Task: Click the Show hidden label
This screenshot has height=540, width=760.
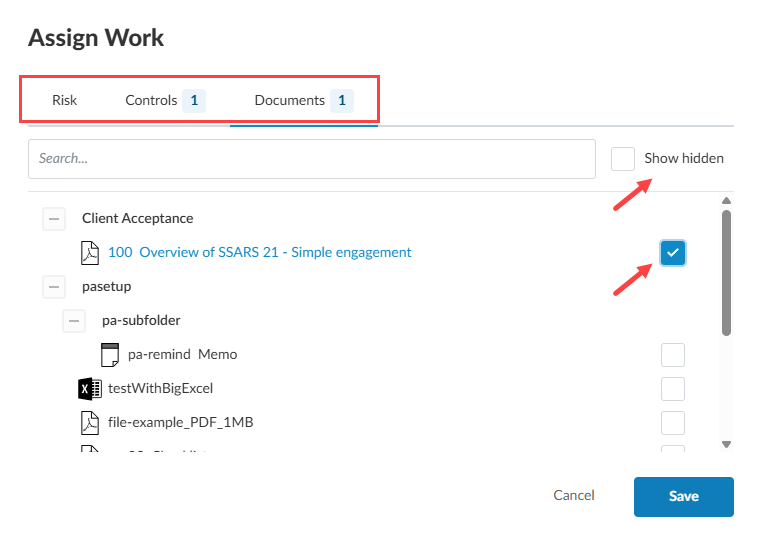Action: tap(684, 159)
